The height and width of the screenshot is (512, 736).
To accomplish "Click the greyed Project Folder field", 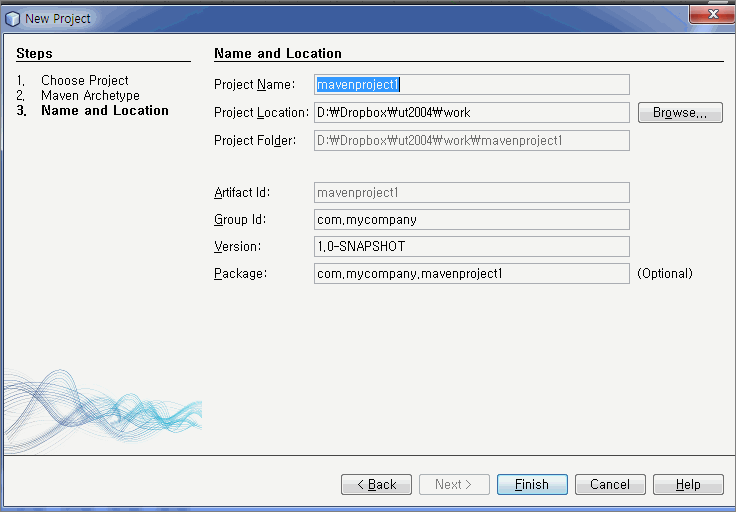I will coord(472,141).
